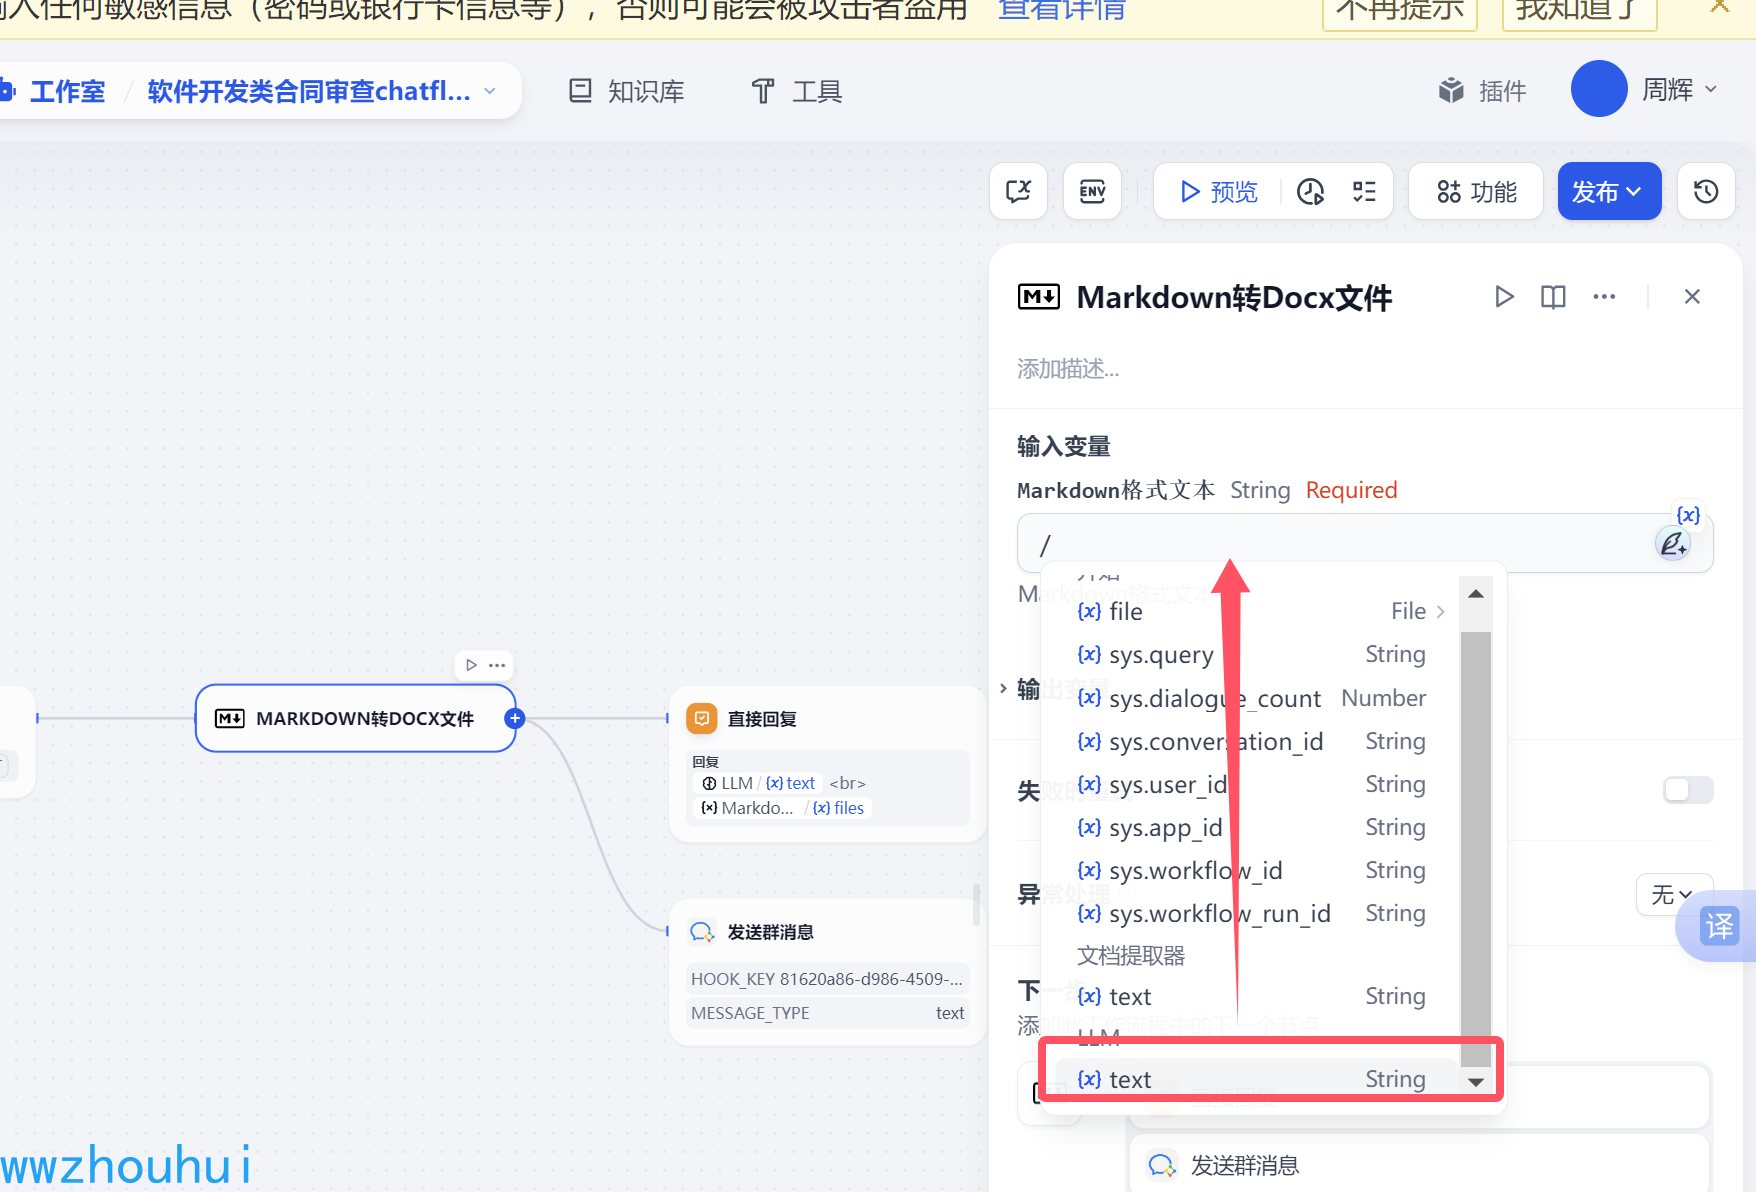1756x1192 pixels.
Task: Open the ENV environment variables button
Action: point(1092,191)
